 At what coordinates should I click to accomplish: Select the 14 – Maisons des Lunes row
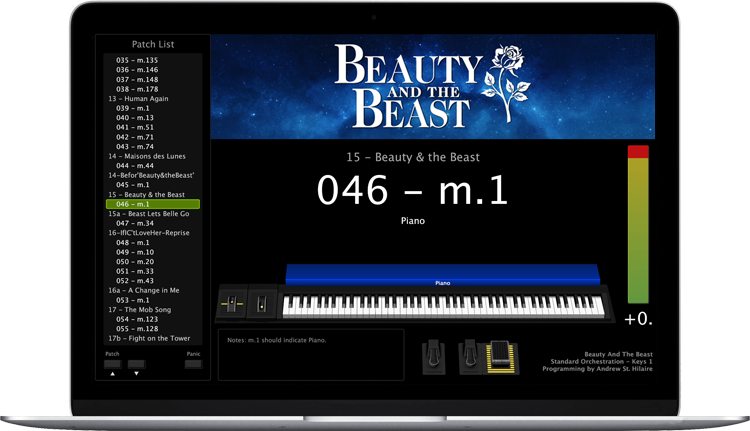pyautogui.click(x=153, y=156)
